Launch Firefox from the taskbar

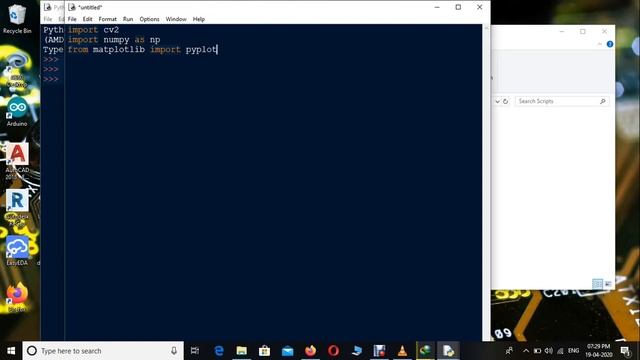click(x=310, y=351)
